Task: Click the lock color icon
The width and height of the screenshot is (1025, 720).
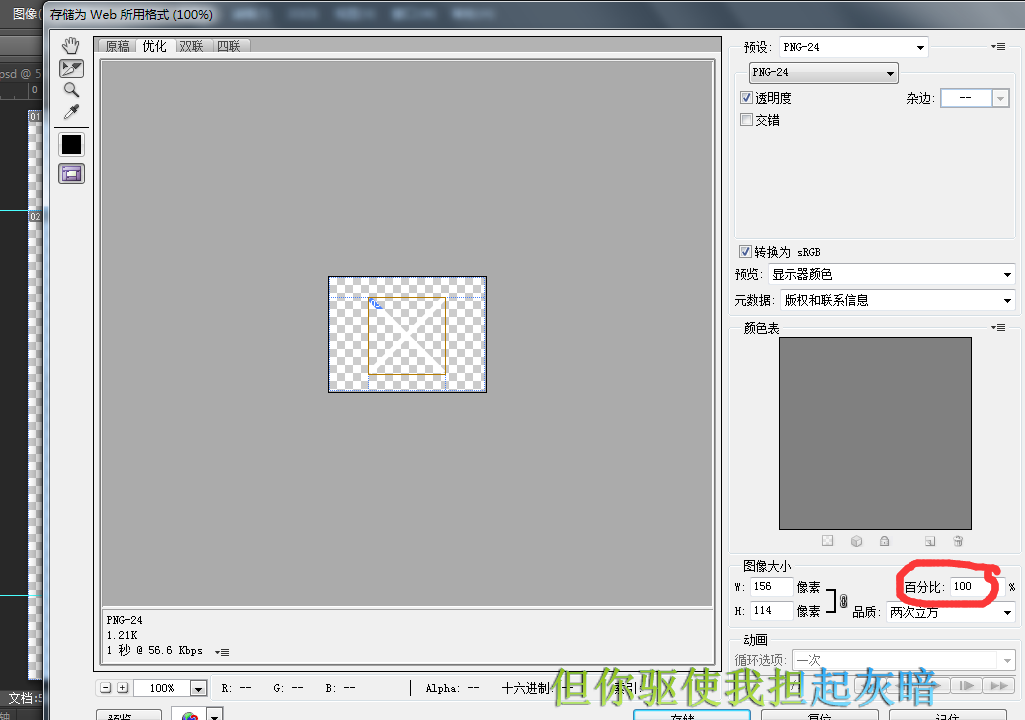Action: click(884, 541)
